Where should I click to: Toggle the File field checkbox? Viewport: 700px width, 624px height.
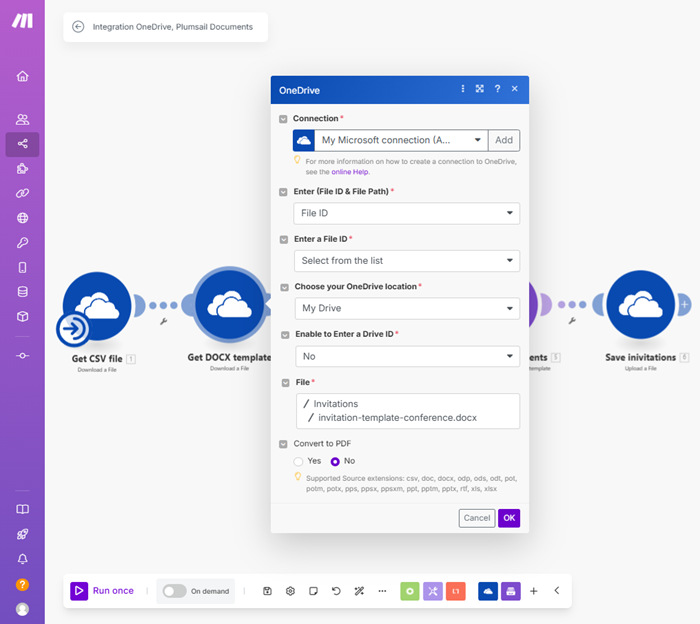tap(285, 383)
